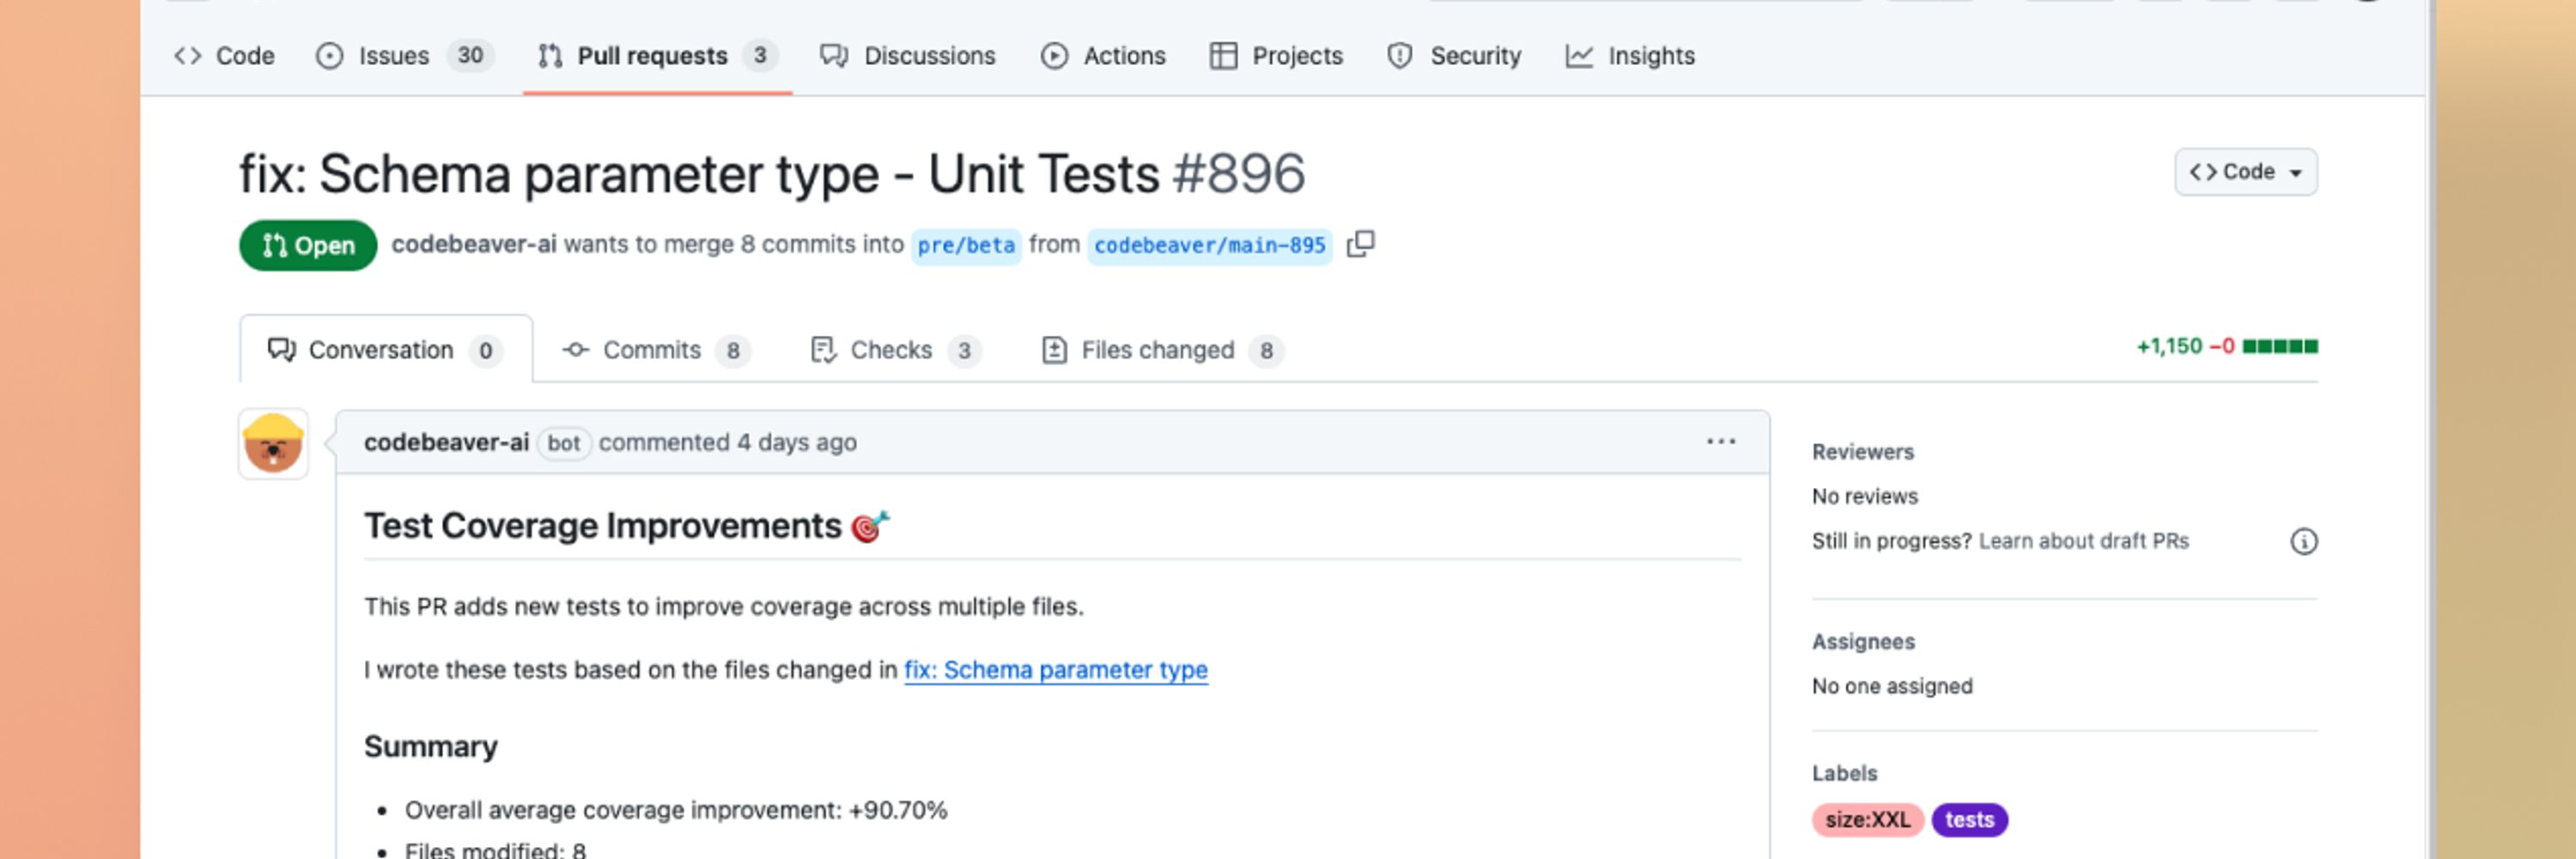Viewport: 2576px width, 859px height.
Task: Select the Conversation tab
Action: 385,350
